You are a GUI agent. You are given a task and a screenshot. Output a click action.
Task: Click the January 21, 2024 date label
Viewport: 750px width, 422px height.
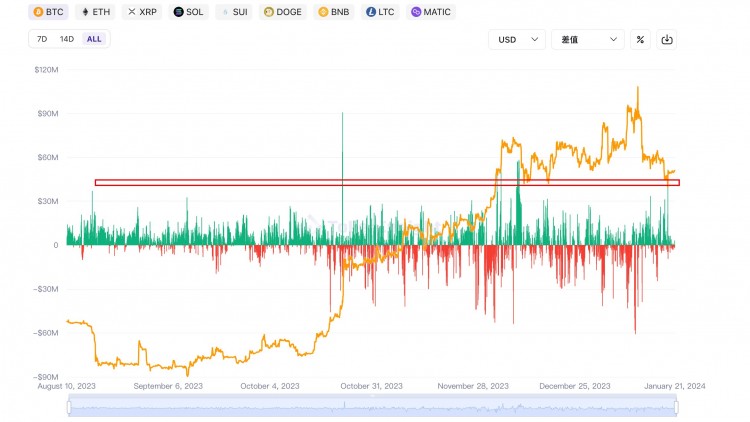(x=675, y=386)
